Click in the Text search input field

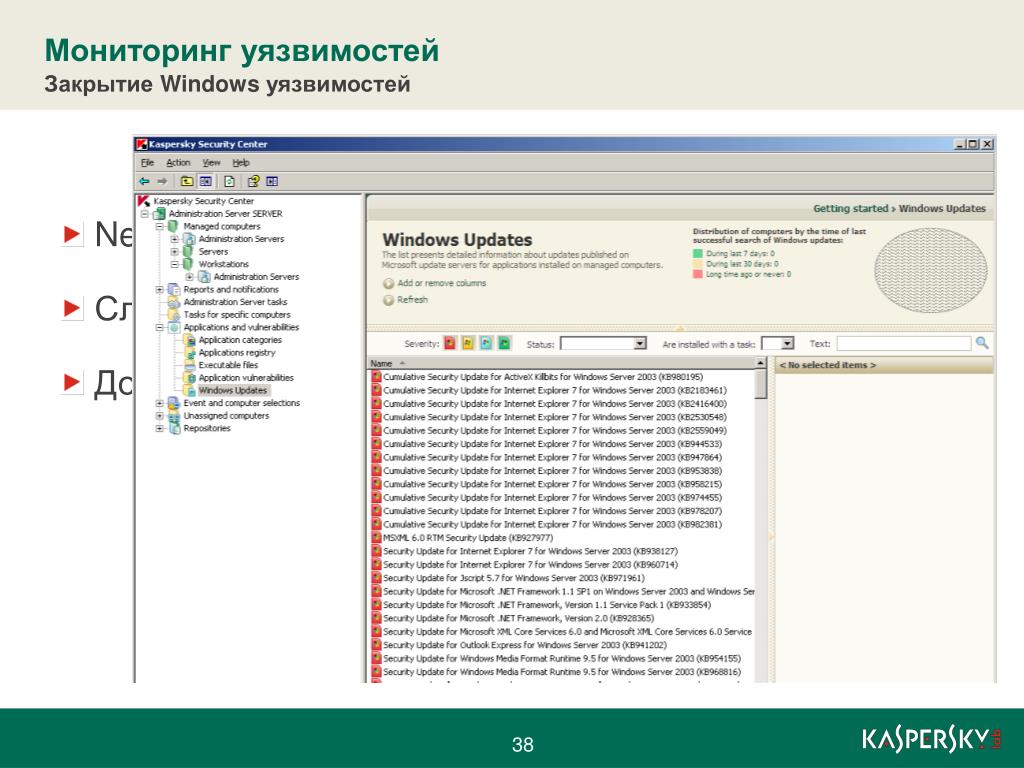pos(904,344)
